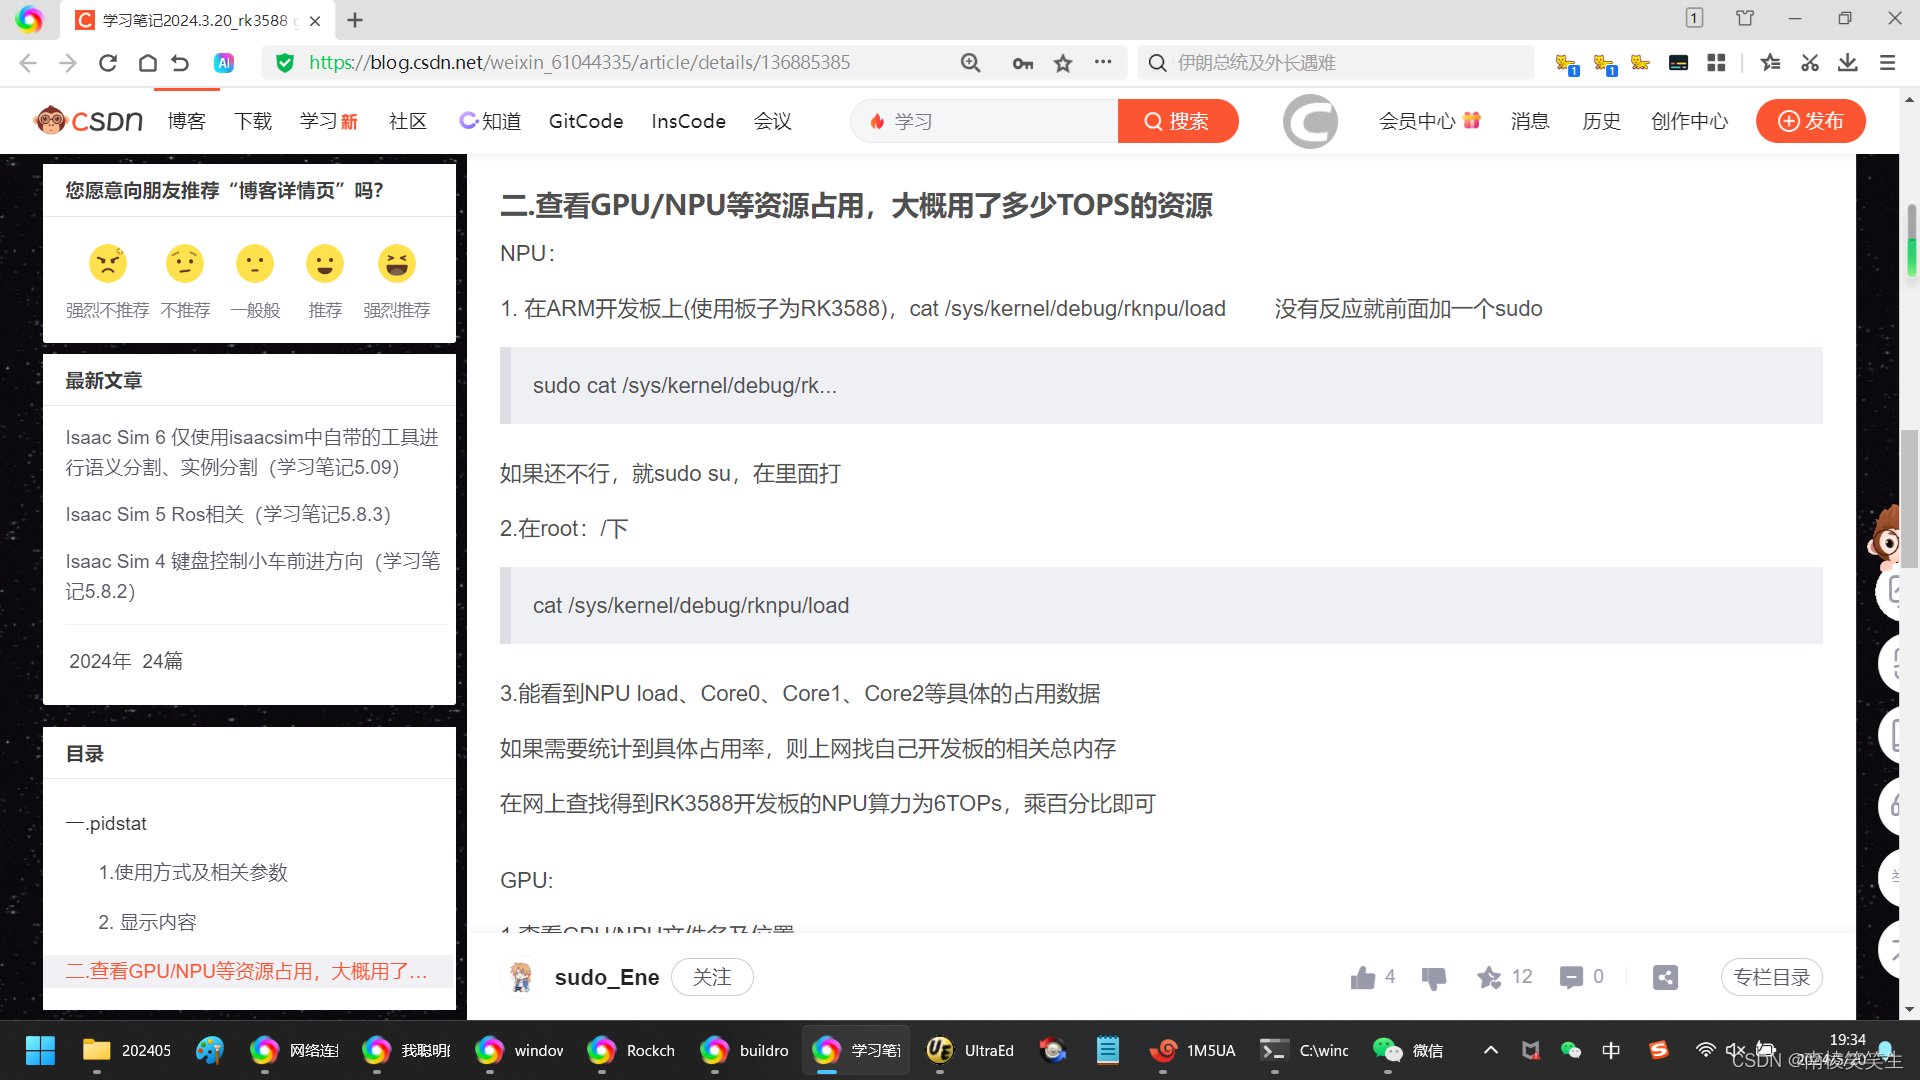Open the browser hamburger menu

point(1887,62)
